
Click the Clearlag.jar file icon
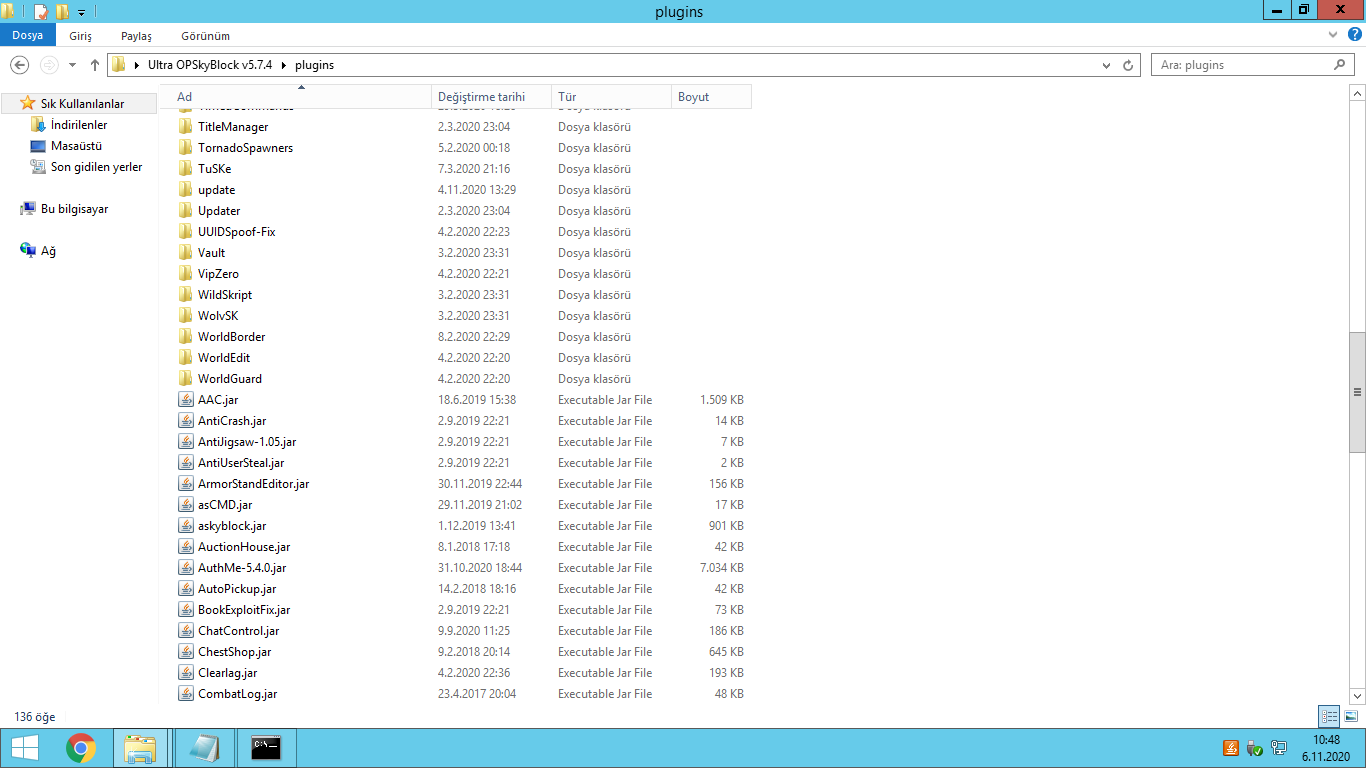pyautogui.click(x=185, y=673)
